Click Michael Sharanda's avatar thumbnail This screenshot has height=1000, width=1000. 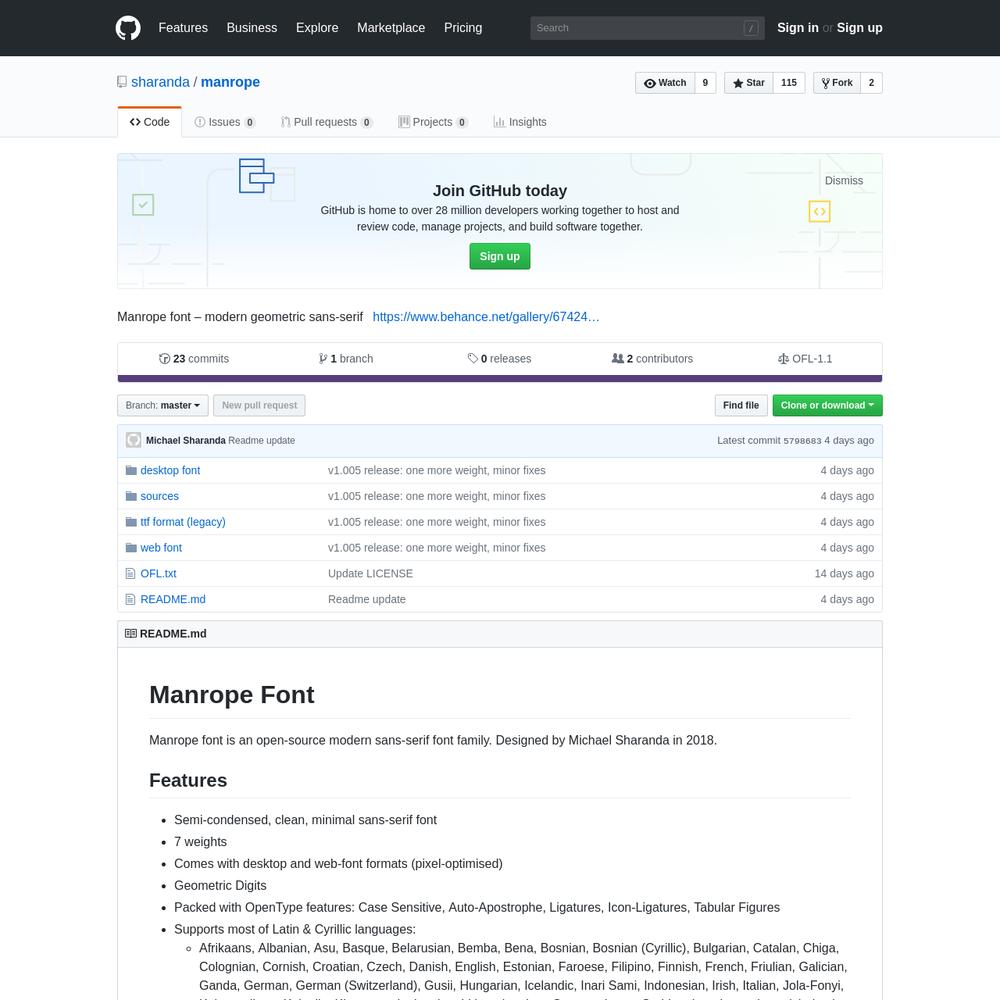[x=133, y=441]
